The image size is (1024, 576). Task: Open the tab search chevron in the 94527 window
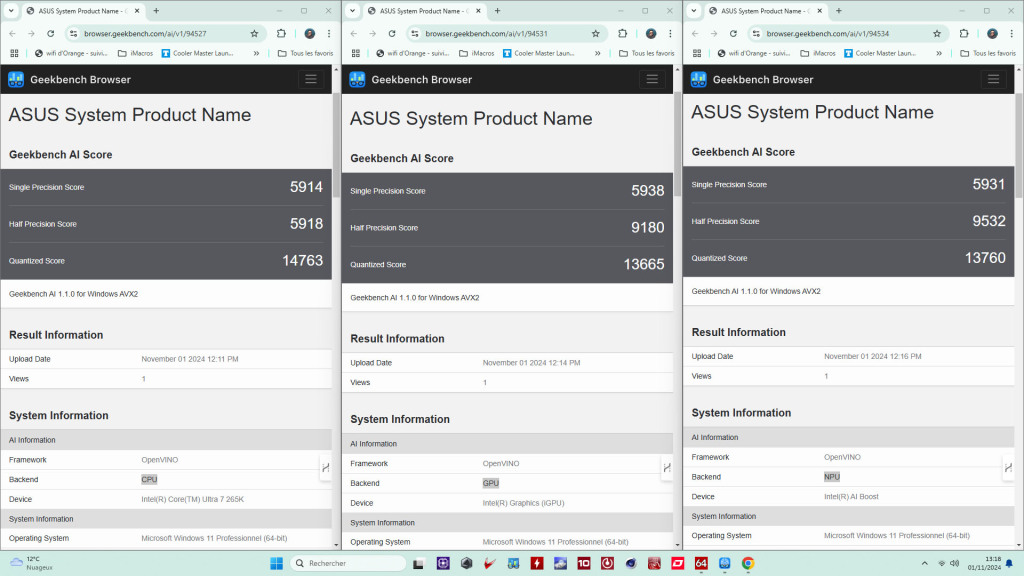11,10
